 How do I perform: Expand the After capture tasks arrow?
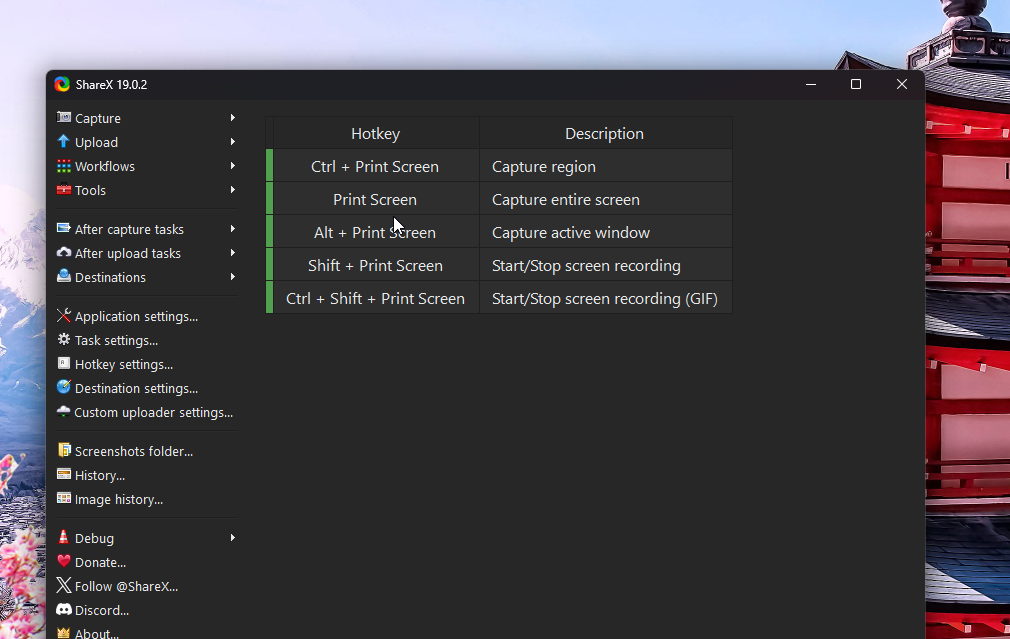(x=233, y=229)
